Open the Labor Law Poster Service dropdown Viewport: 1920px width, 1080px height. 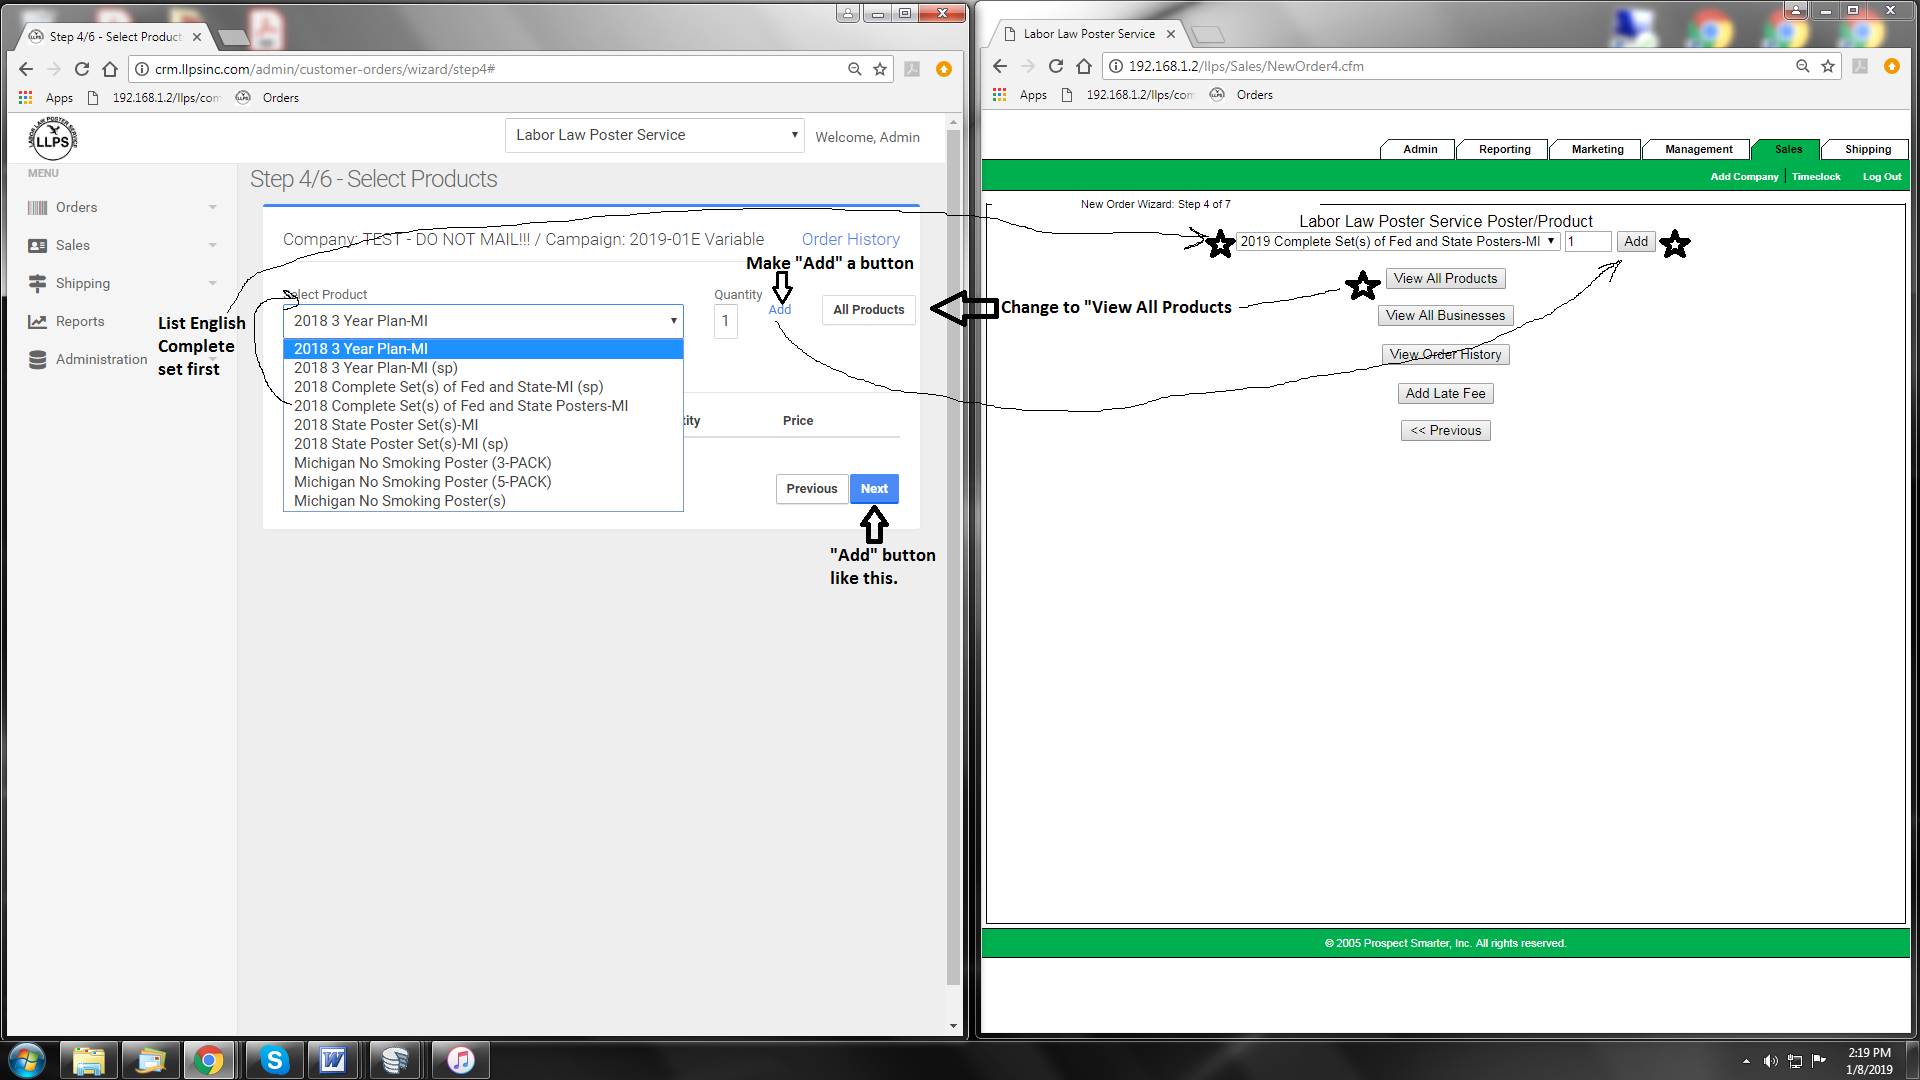point(655,135)
